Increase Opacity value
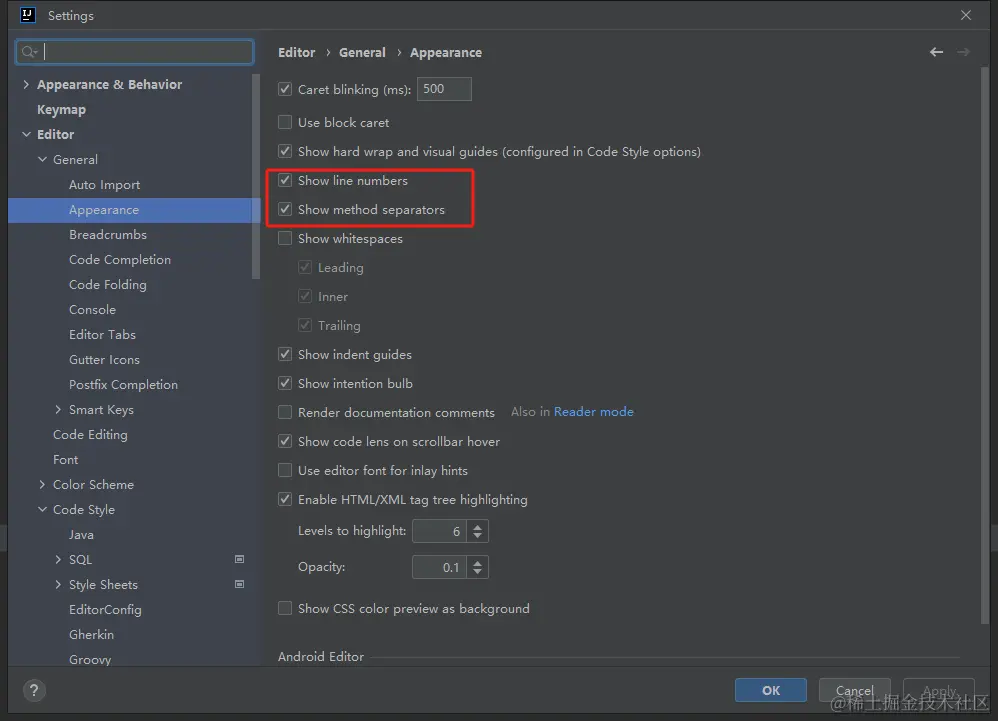Image resolution: width=998 pixels, height=721 pixels. pyautogui.click(x=477, y=561)
